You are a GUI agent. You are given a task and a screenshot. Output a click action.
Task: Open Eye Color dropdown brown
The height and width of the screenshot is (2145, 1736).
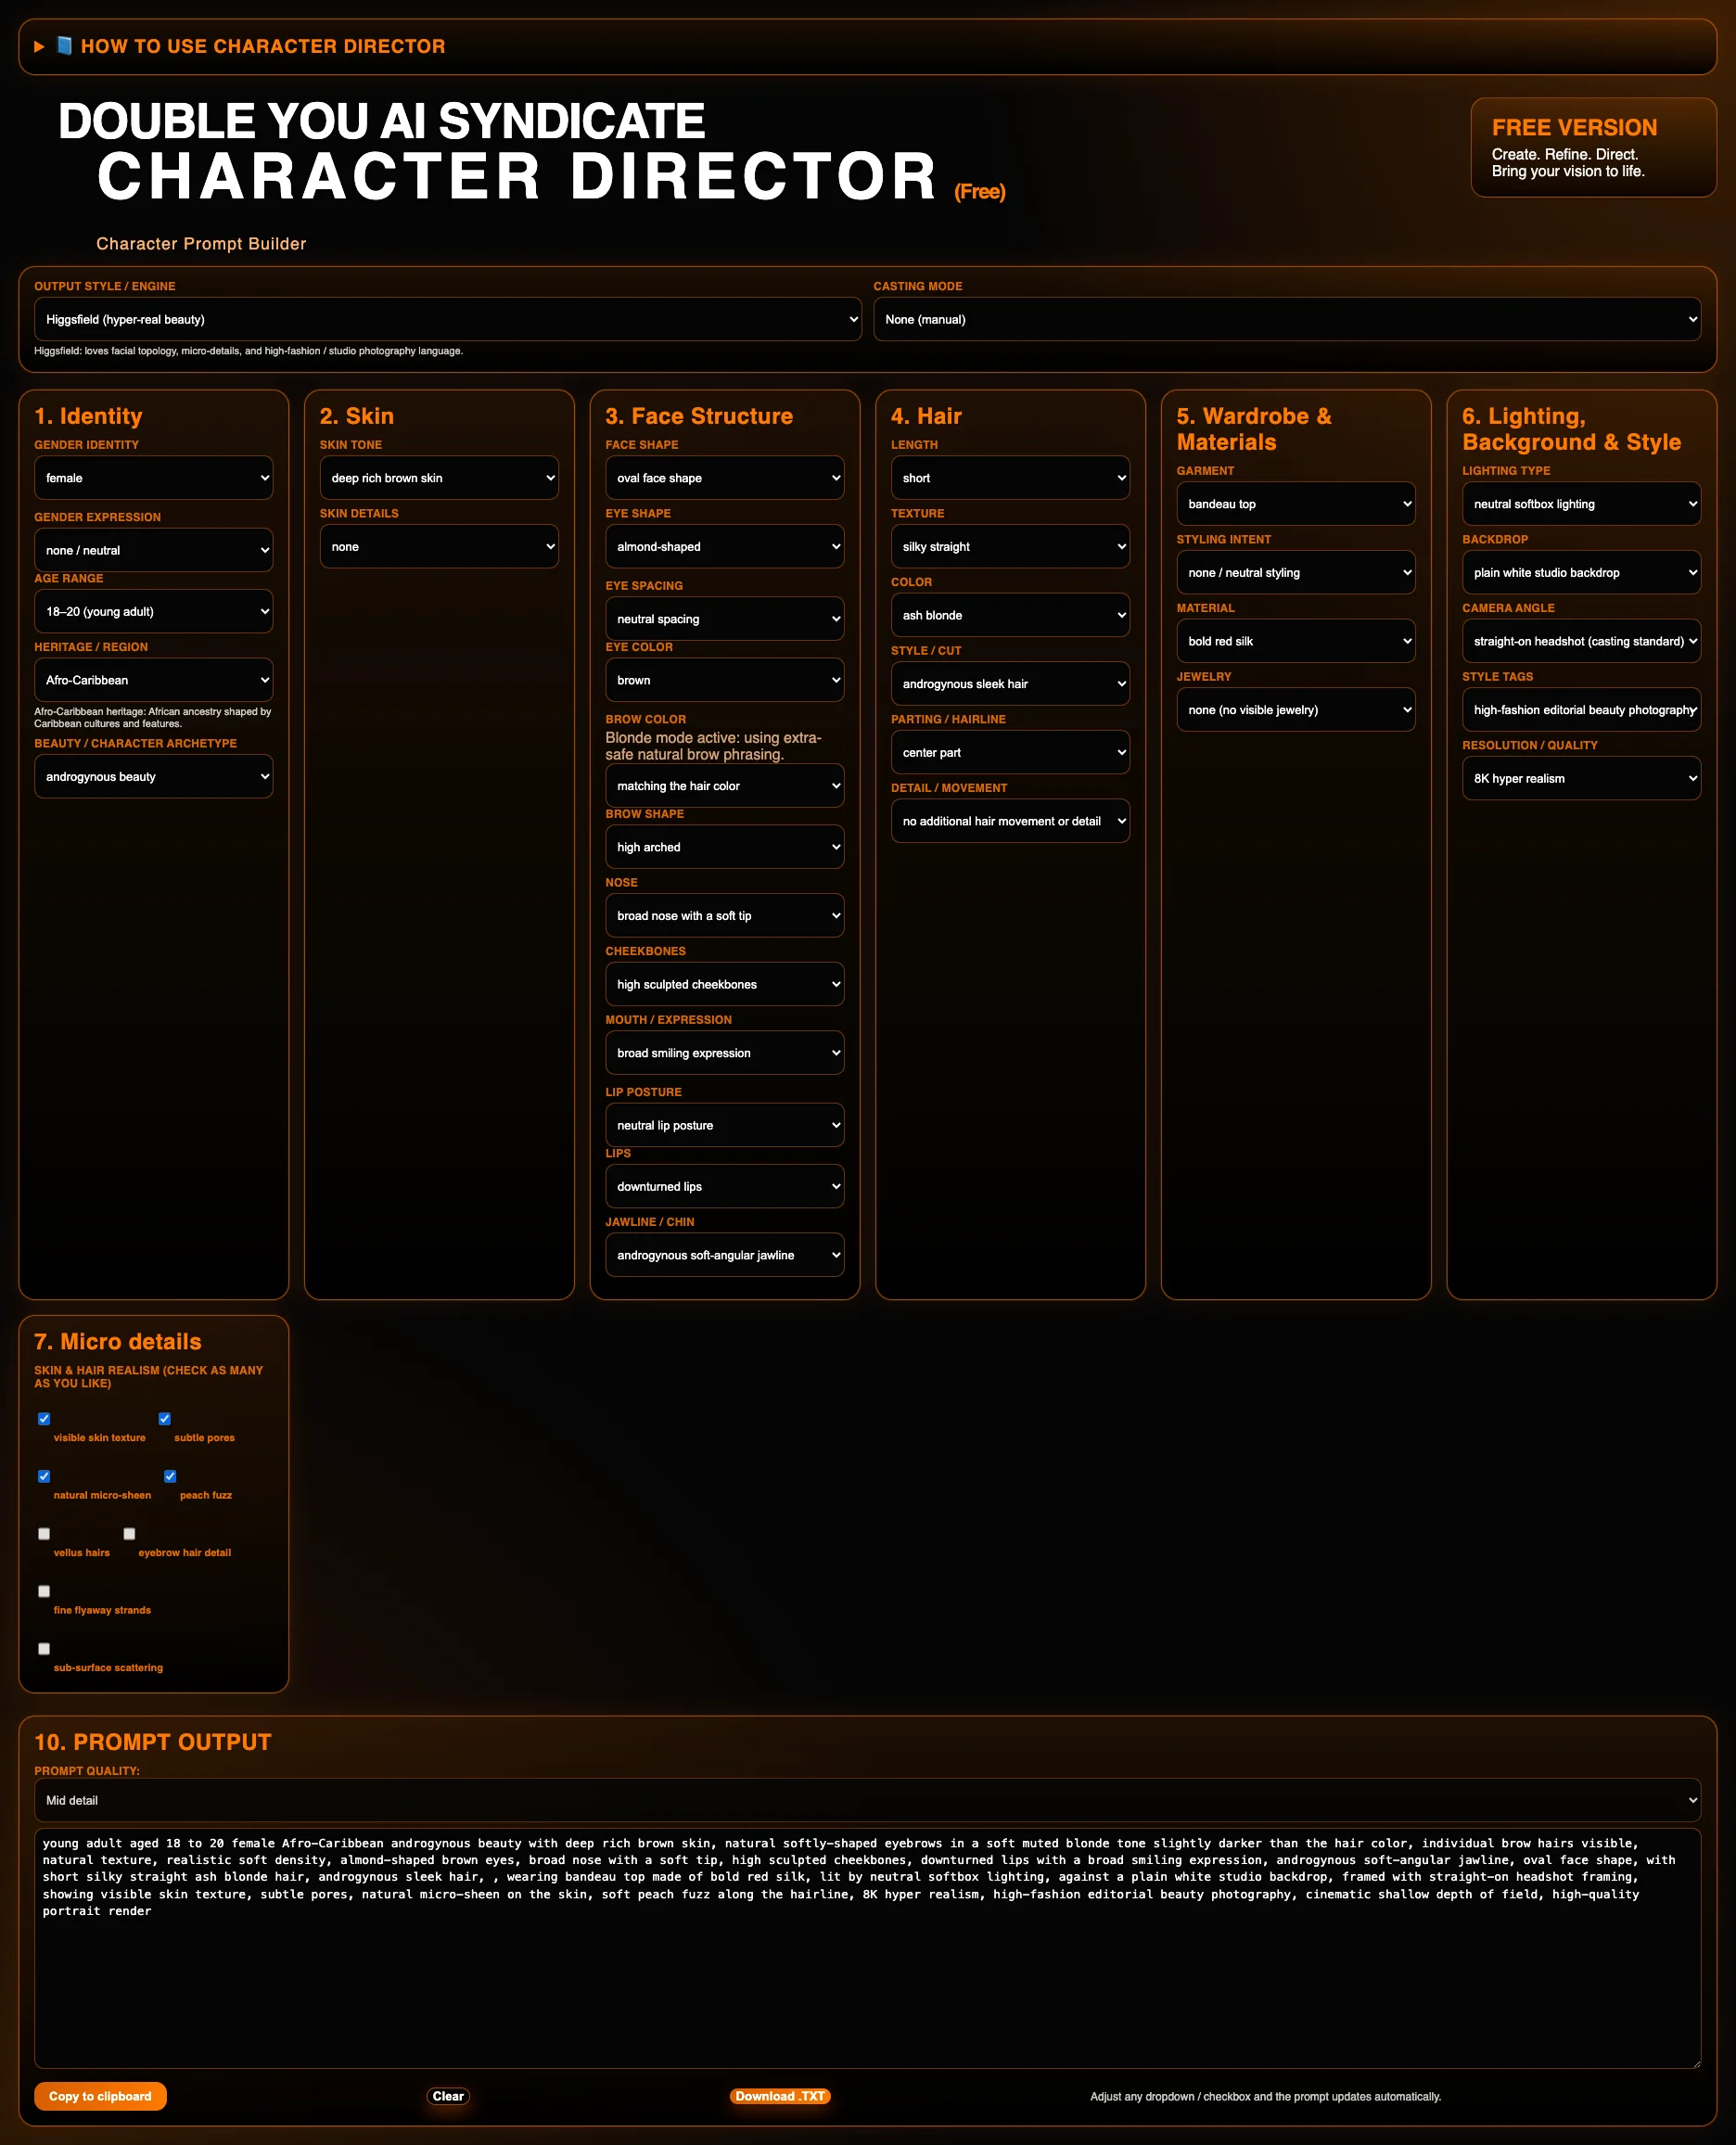tap(724, 680)
